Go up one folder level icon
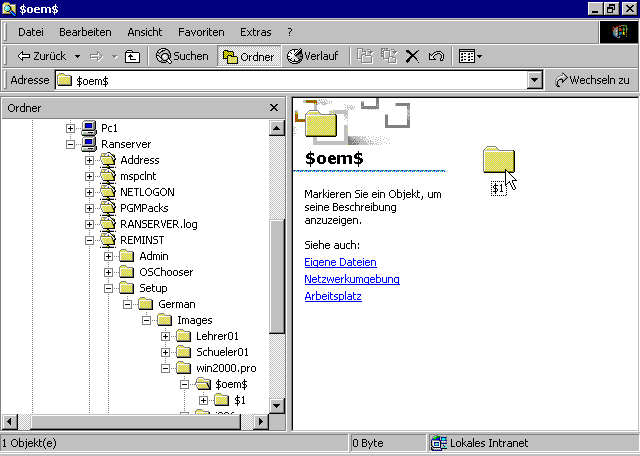 (x=132, y=56)
